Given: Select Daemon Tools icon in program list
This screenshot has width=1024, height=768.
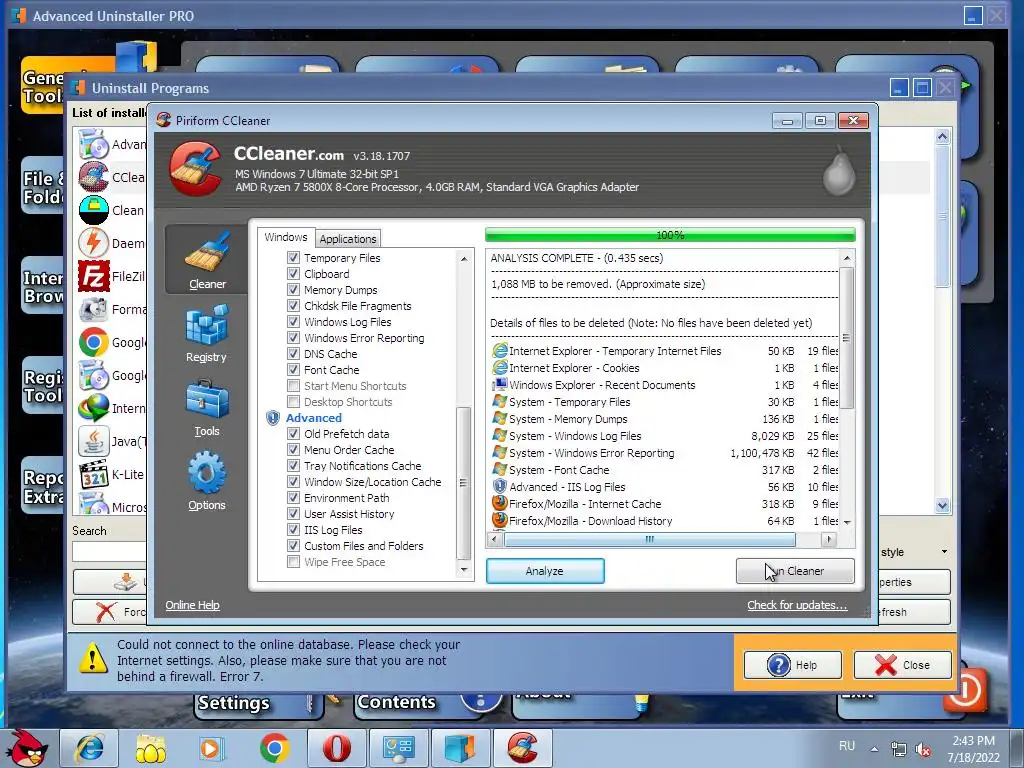Looking at the screenshot, I should (93, 243).
